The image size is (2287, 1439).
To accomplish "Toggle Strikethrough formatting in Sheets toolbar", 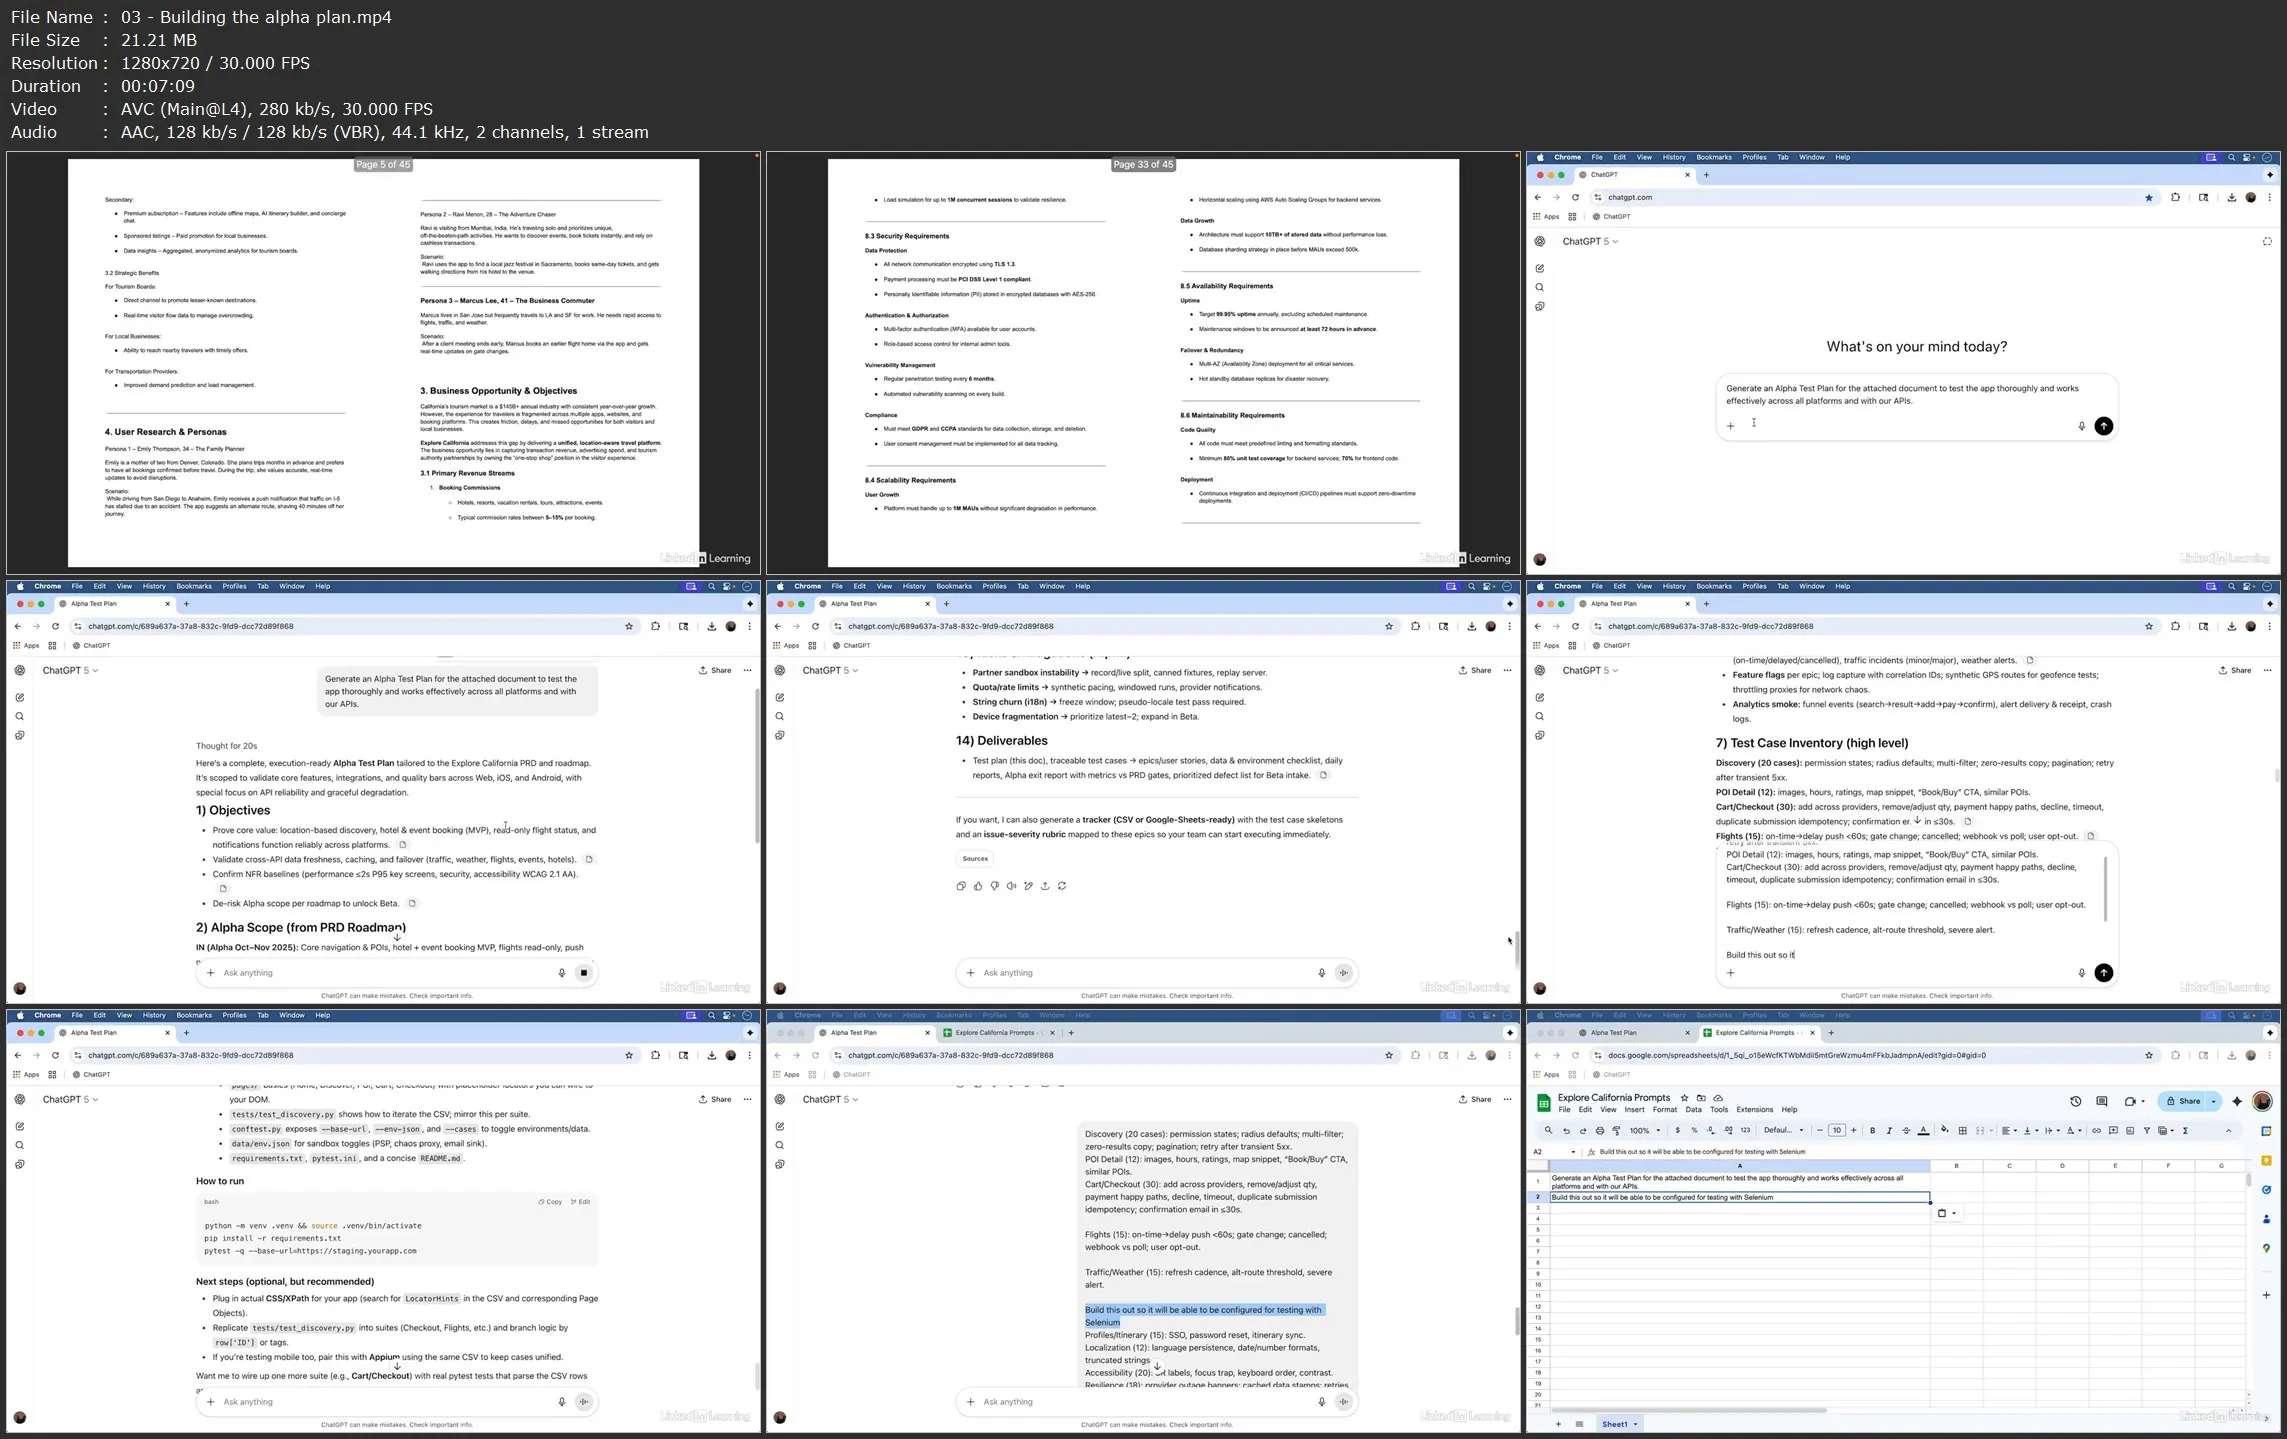I will tap(1906, 1130).
